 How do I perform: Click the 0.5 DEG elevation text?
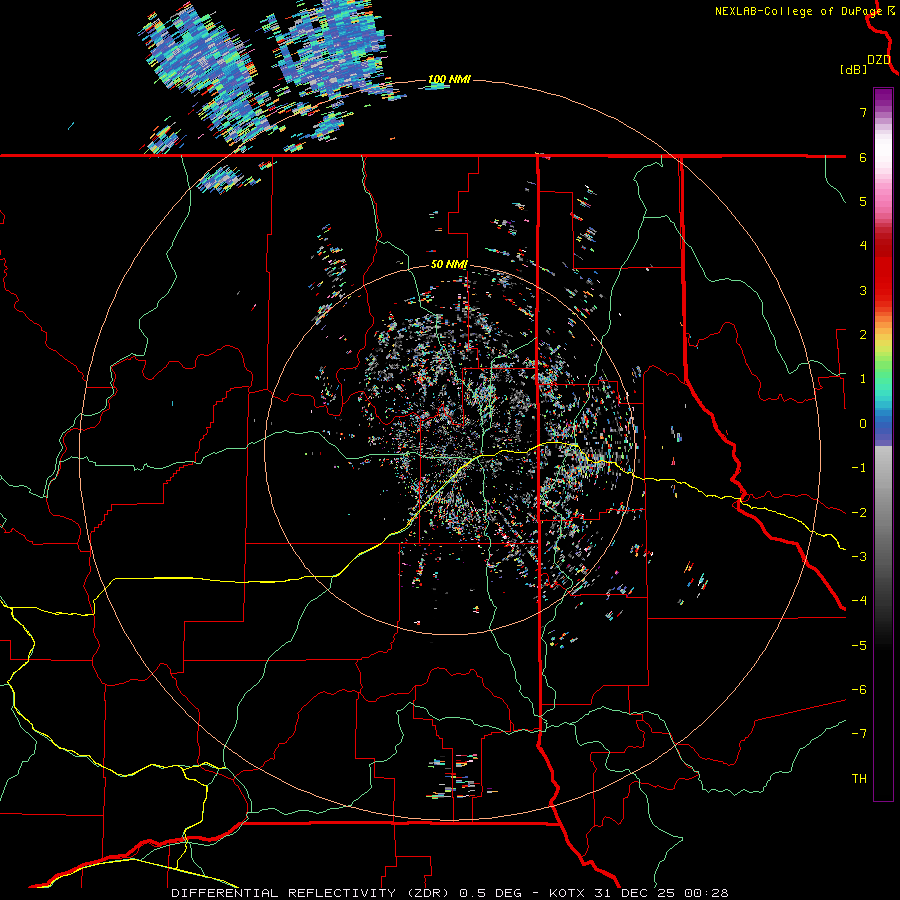[x=490, y=893]
